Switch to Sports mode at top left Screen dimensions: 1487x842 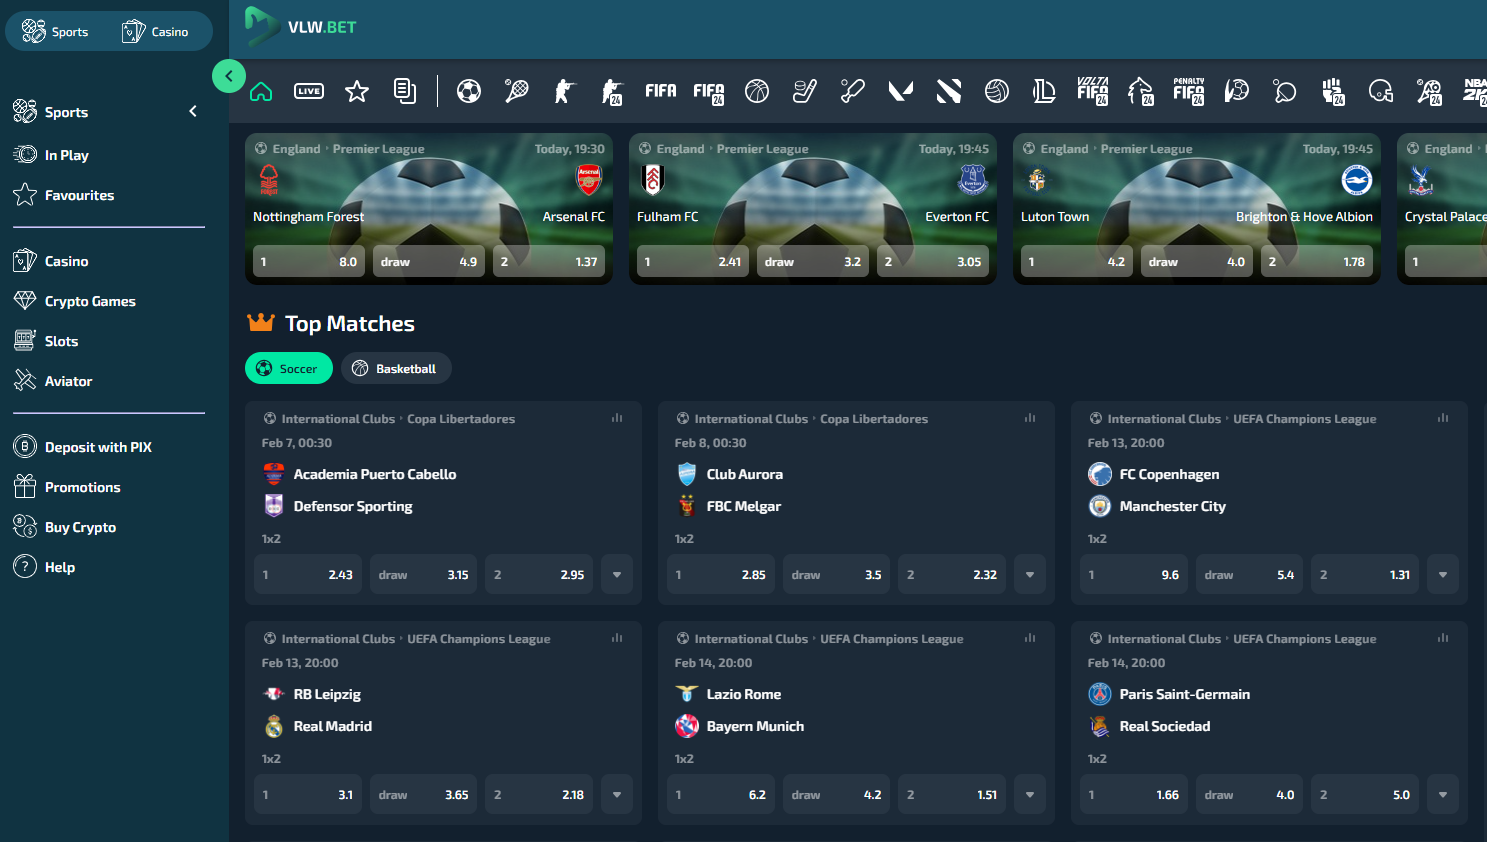coord(56,31)
